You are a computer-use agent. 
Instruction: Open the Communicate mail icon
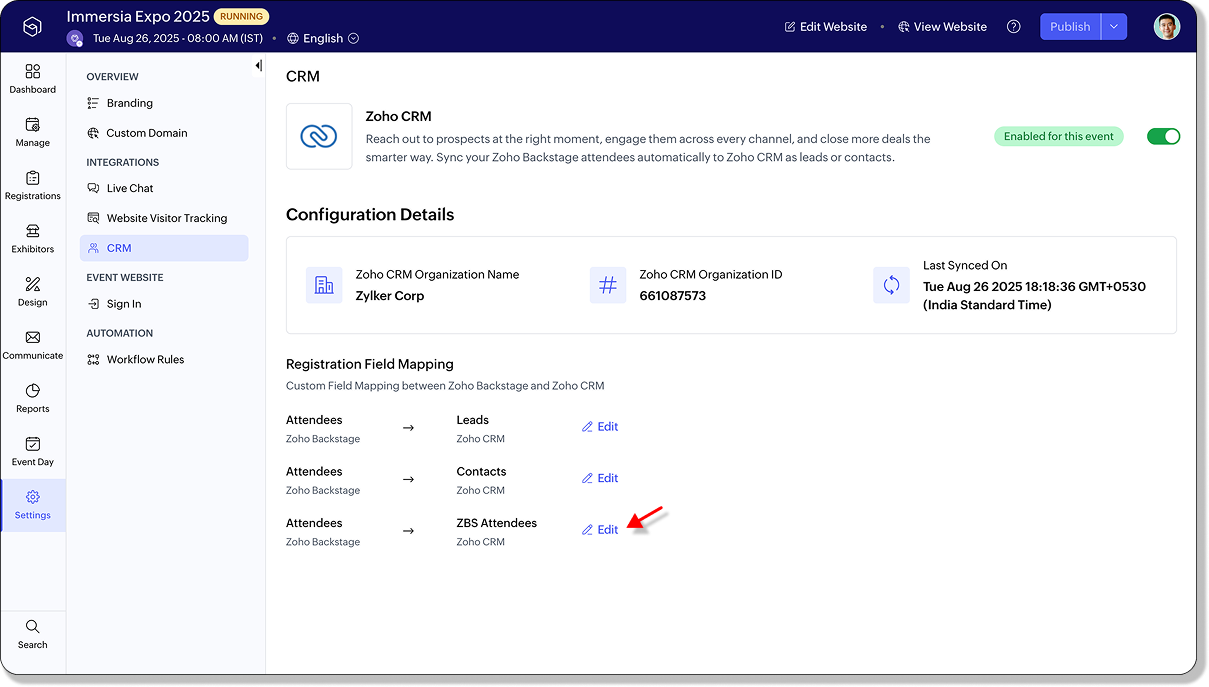click(33, 337)
